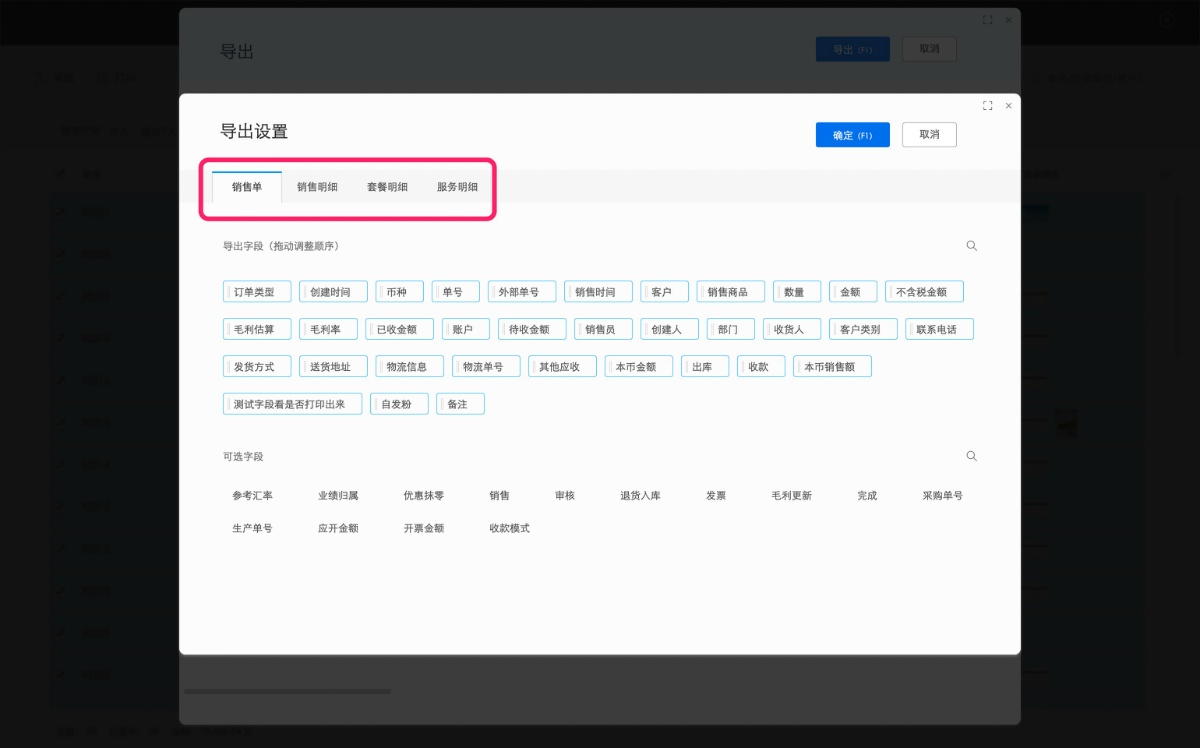Screen dimensions: 1200x748
Task: Add optional field 完成
Action: point(867,495)
